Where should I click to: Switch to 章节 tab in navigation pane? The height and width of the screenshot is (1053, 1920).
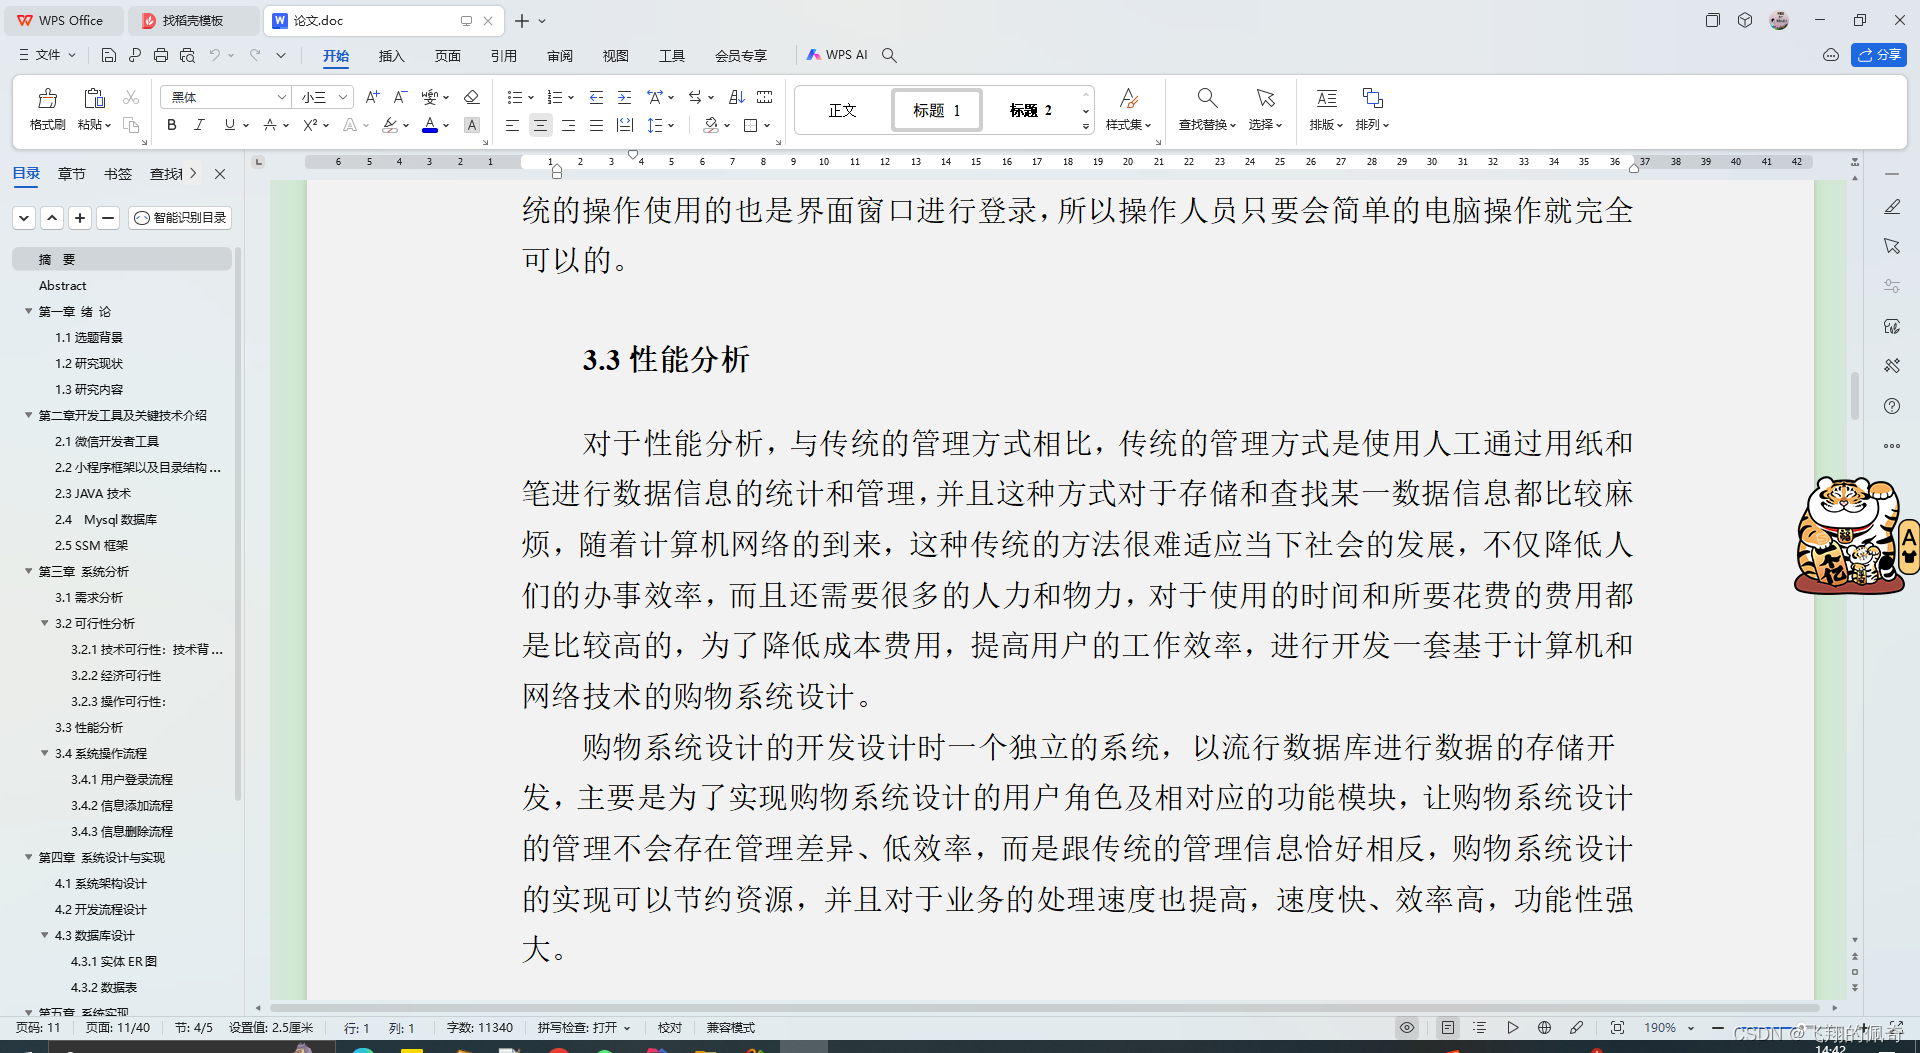tap(72, 173)
